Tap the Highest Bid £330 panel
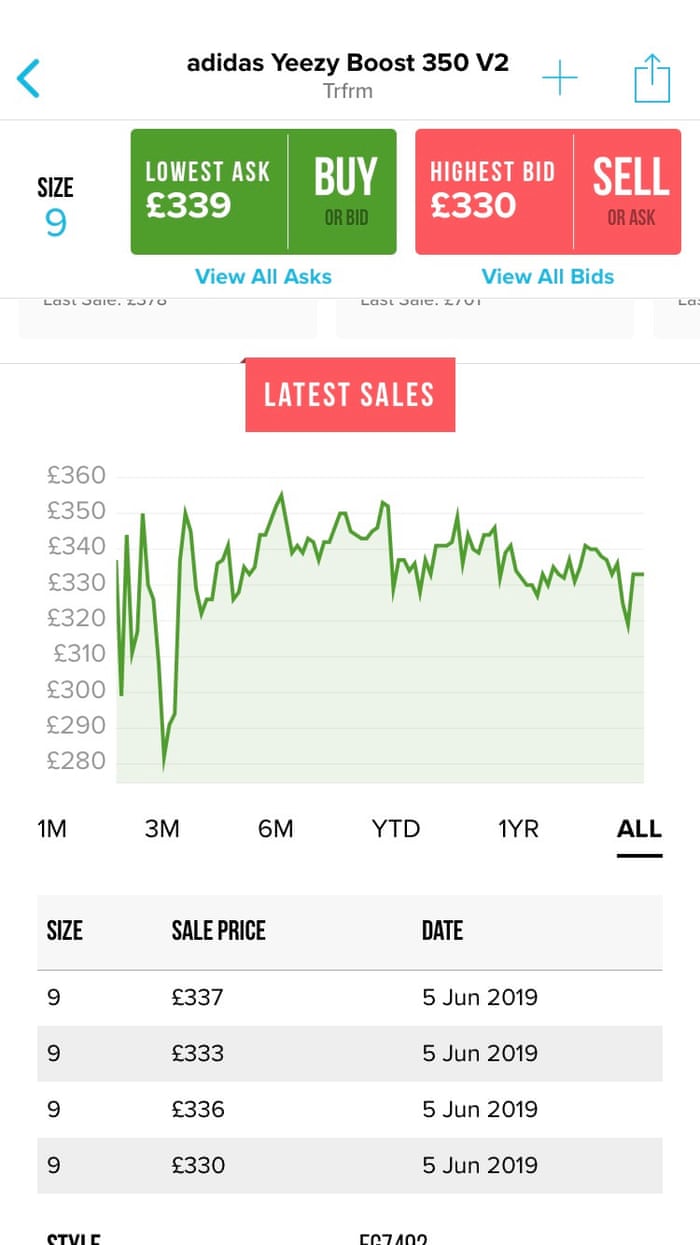700x1245 pixels. pyautogui.click(x=494, y=191)
